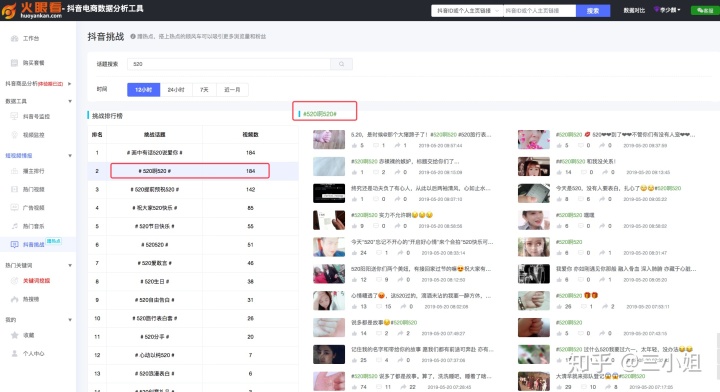Click the 数据对比 link in header

[634, 10]
